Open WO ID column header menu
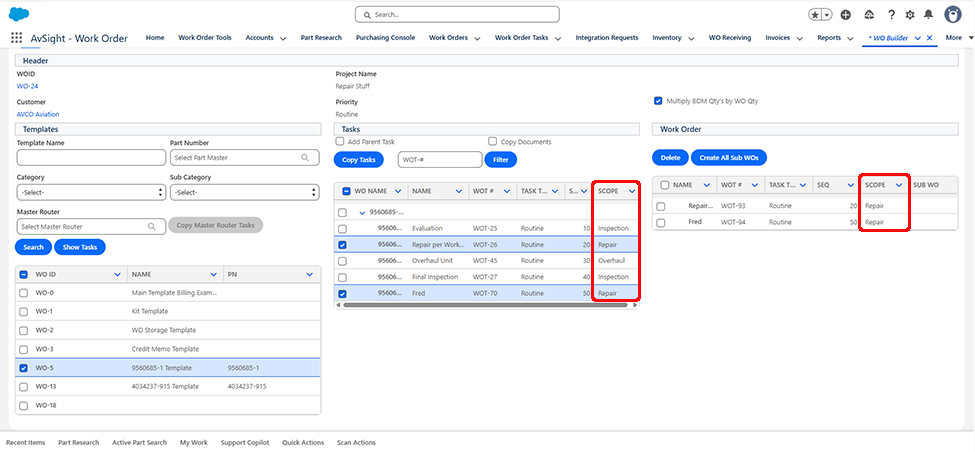Screen dimensions: 975x452 [117, 274]
